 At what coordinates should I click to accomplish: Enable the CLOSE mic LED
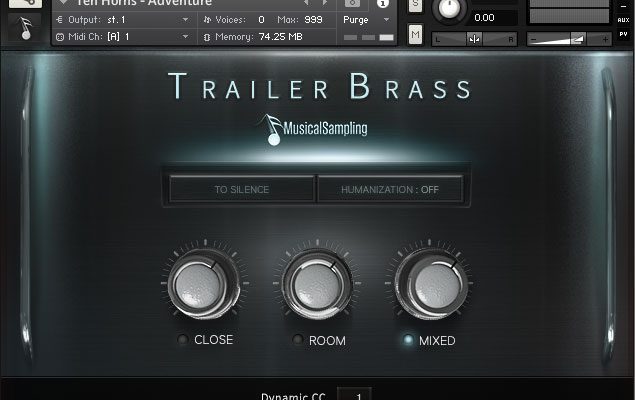tap(182, 341)
